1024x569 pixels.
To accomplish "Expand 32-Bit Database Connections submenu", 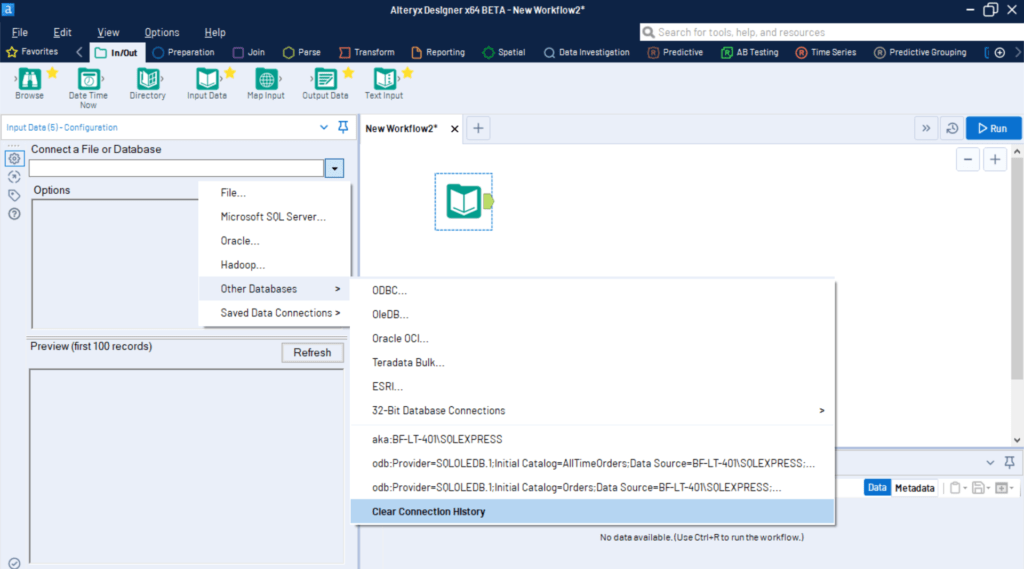I will 592,411.
